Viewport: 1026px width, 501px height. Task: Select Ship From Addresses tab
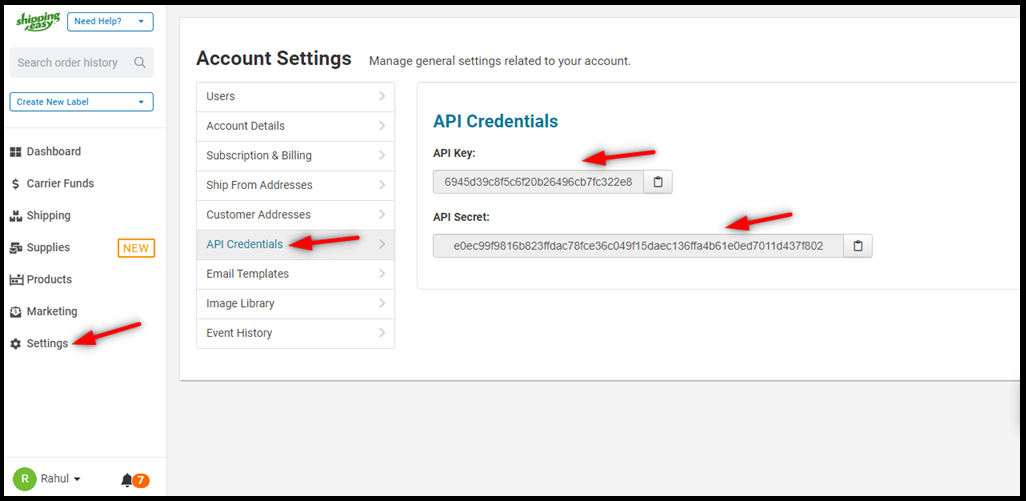click(296, 186)
